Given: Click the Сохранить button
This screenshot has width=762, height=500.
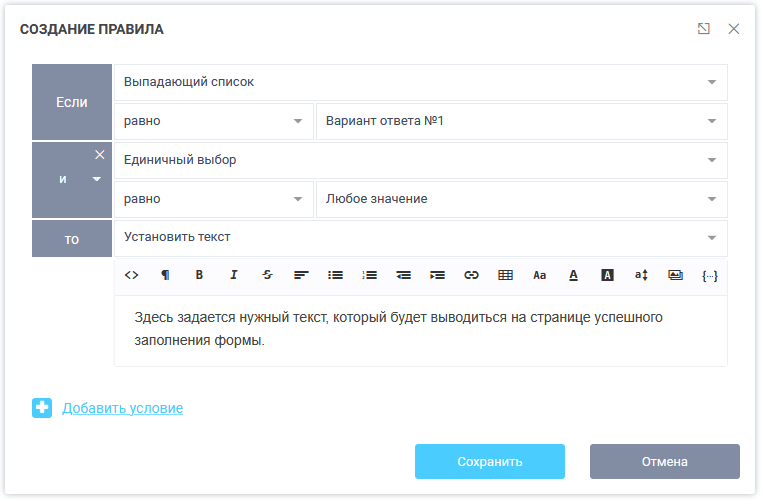Looking at the screenshot, I should coord(490,461).
